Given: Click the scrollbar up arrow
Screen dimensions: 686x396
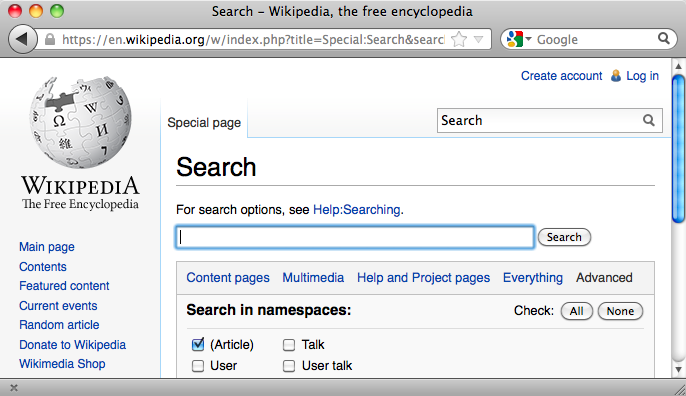Looking at the screenshot, I should pos(679,67).
